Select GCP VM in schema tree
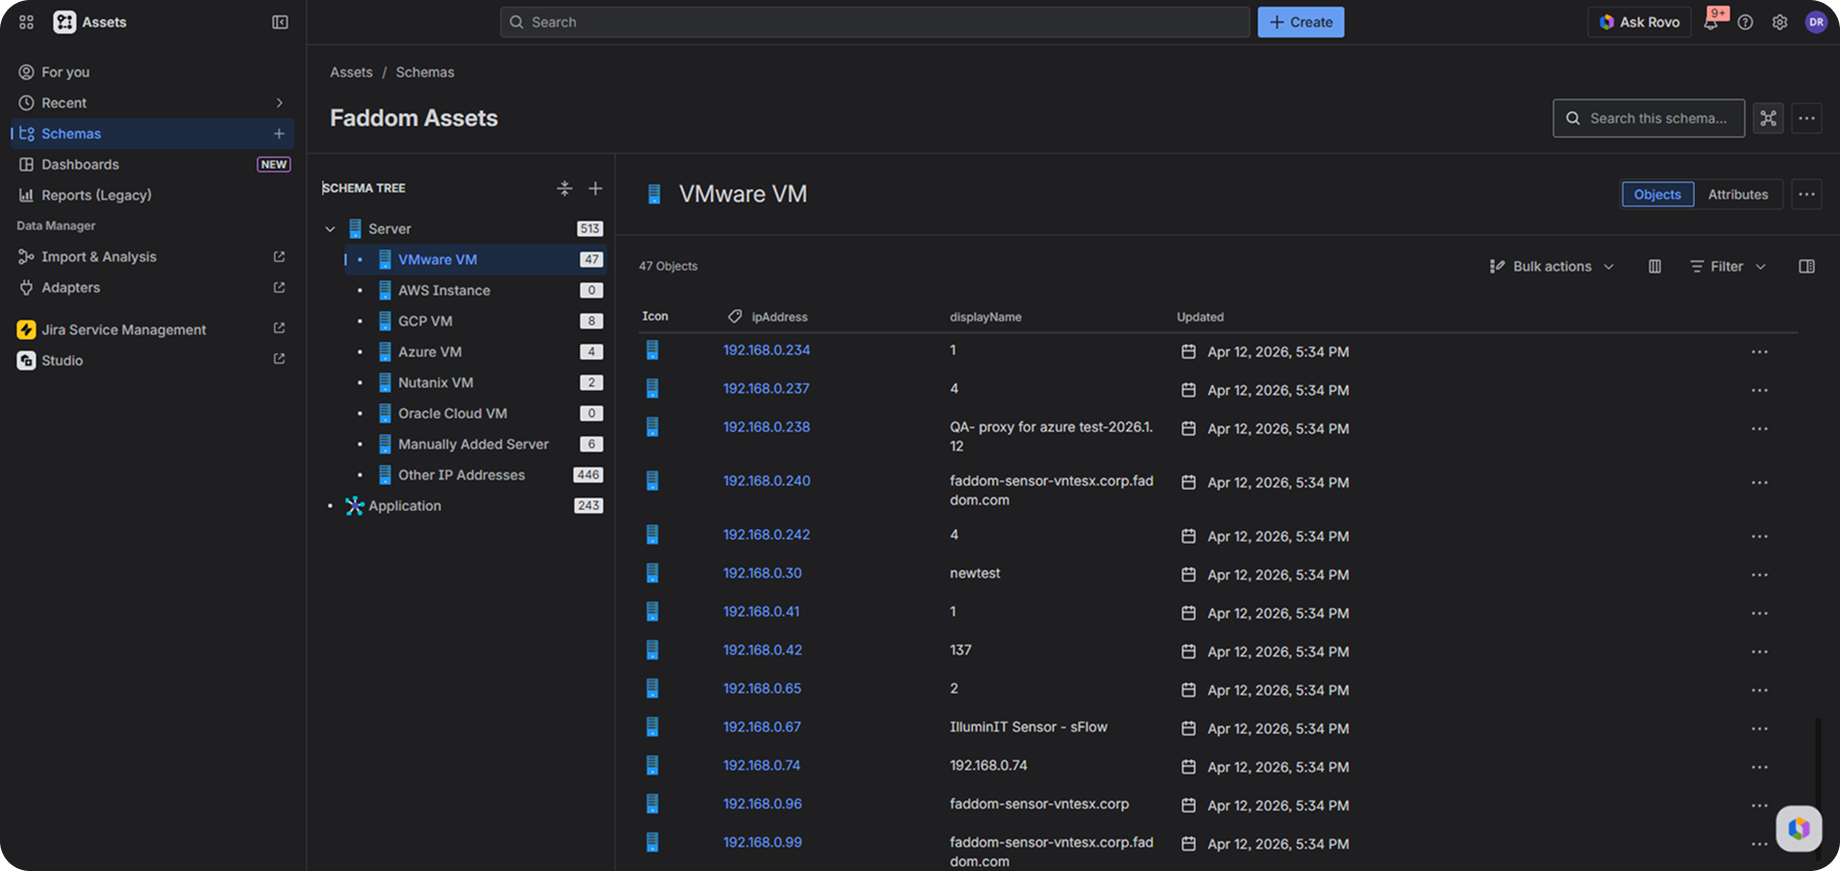1840x871 pixels. click(476, 321)
